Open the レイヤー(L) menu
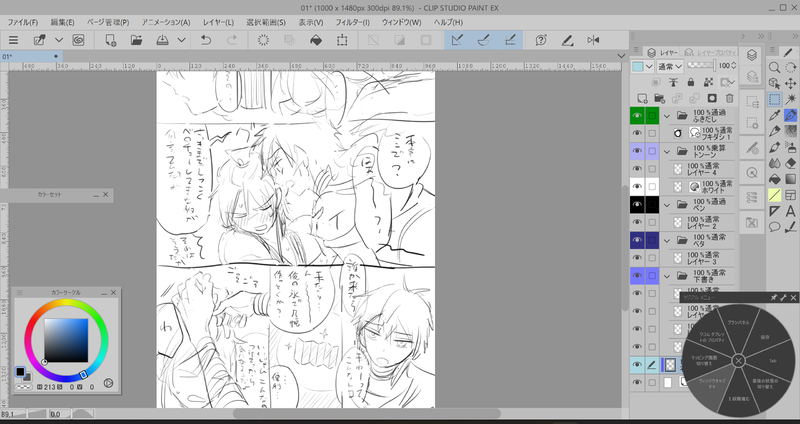 point(218,22)
